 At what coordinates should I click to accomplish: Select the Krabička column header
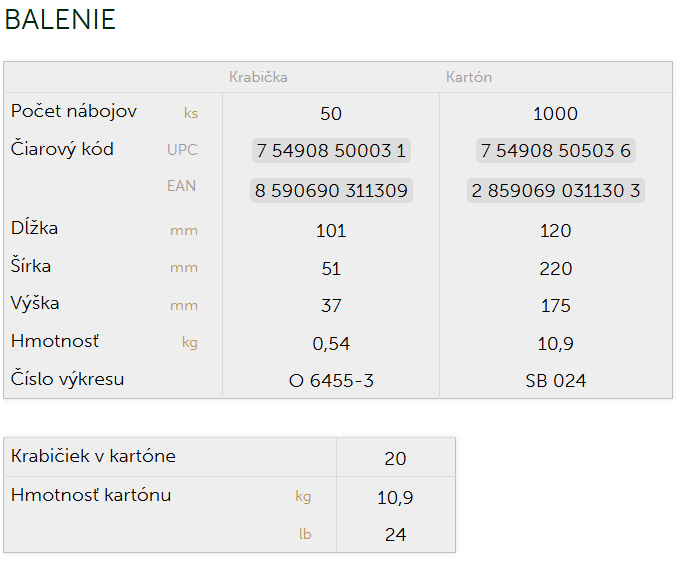pos(258,77)
